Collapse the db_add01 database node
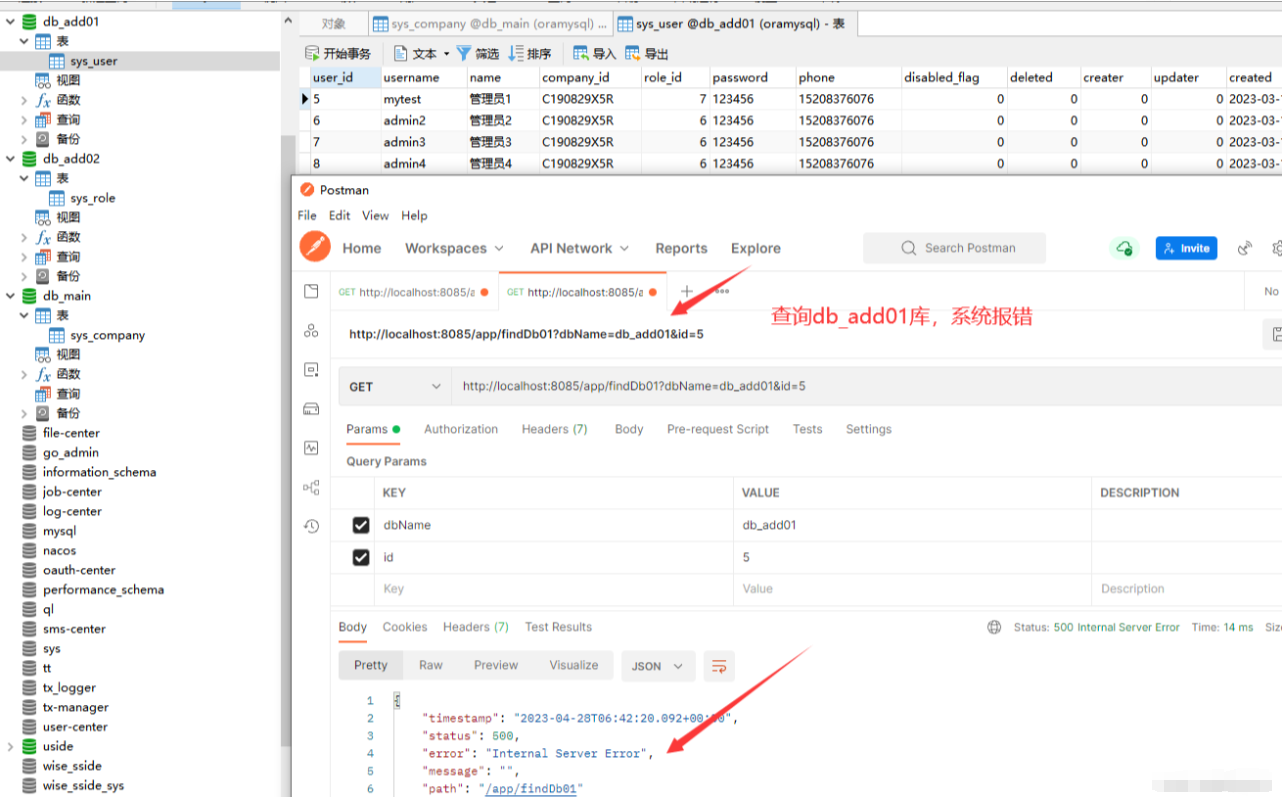 10,21
